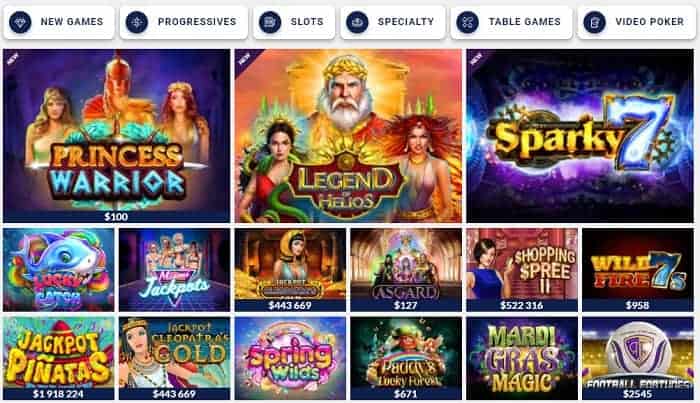Open the Progressives category label
The image size is (700, 403).
click(197, 22)
